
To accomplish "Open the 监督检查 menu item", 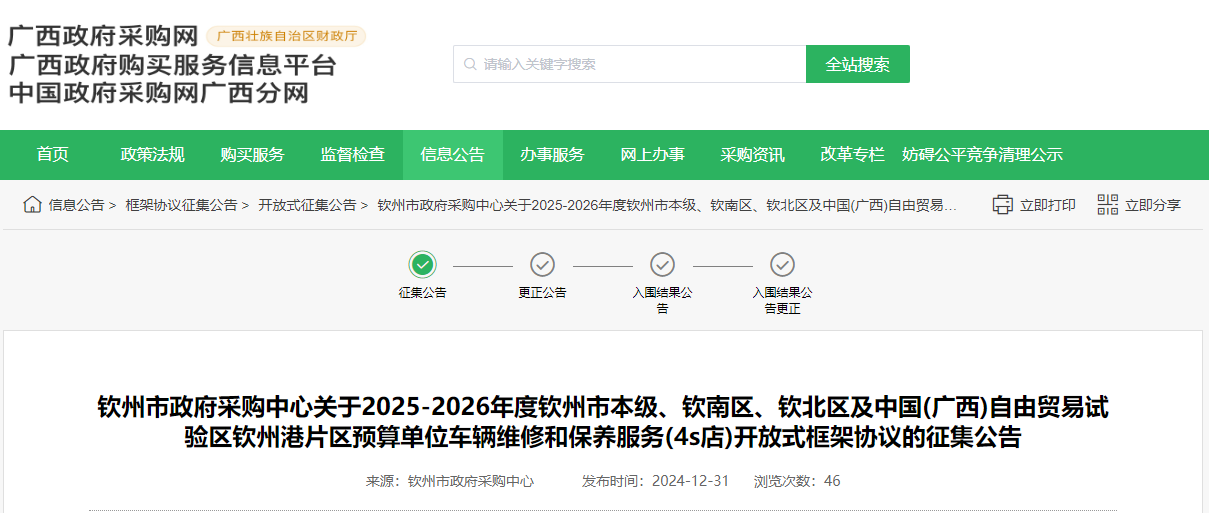I will click(x=353, y=155).
